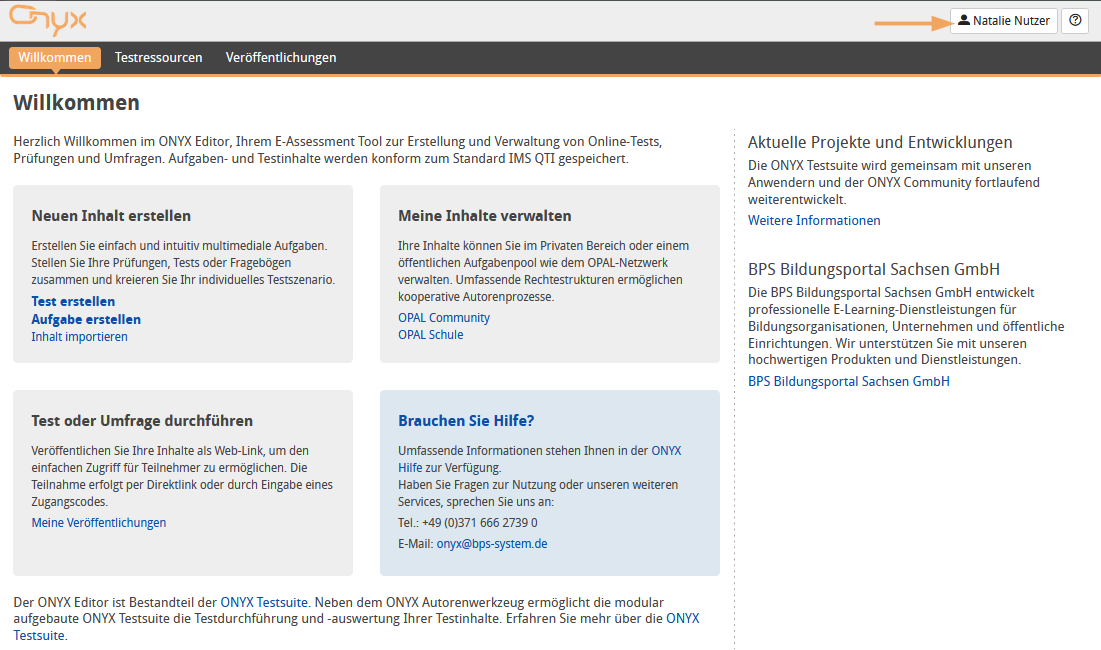Viewport: 1101px width, 650px height.
Task: Open BPS Bildungsportal Sachsen GmbH link
Action: click(x=848, y=381)
